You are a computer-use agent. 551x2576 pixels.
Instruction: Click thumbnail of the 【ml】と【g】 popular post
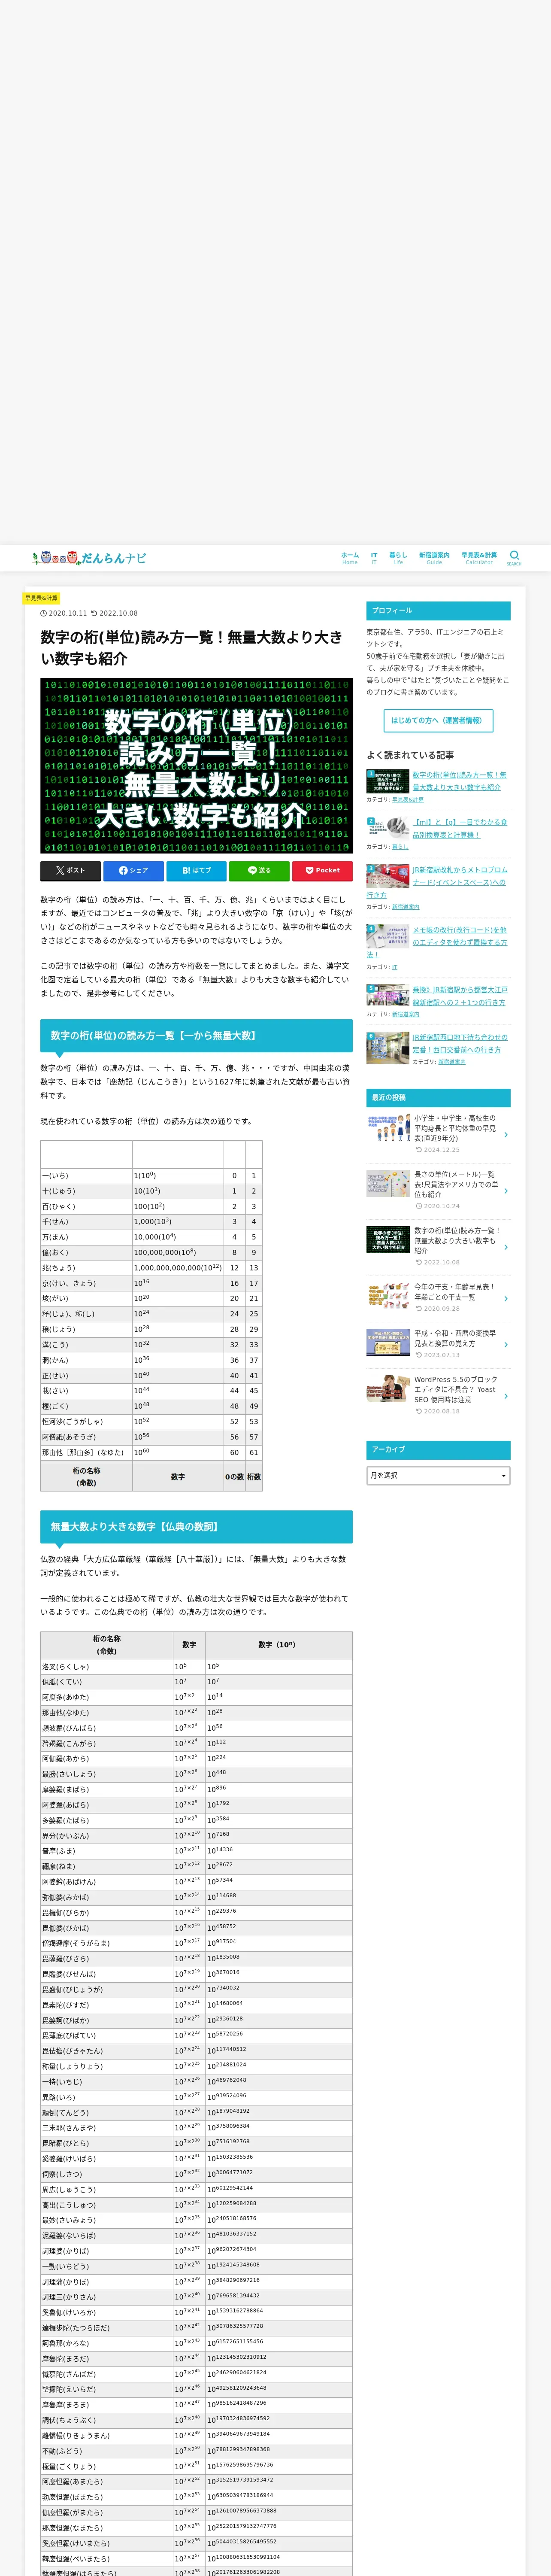point(387,829)
